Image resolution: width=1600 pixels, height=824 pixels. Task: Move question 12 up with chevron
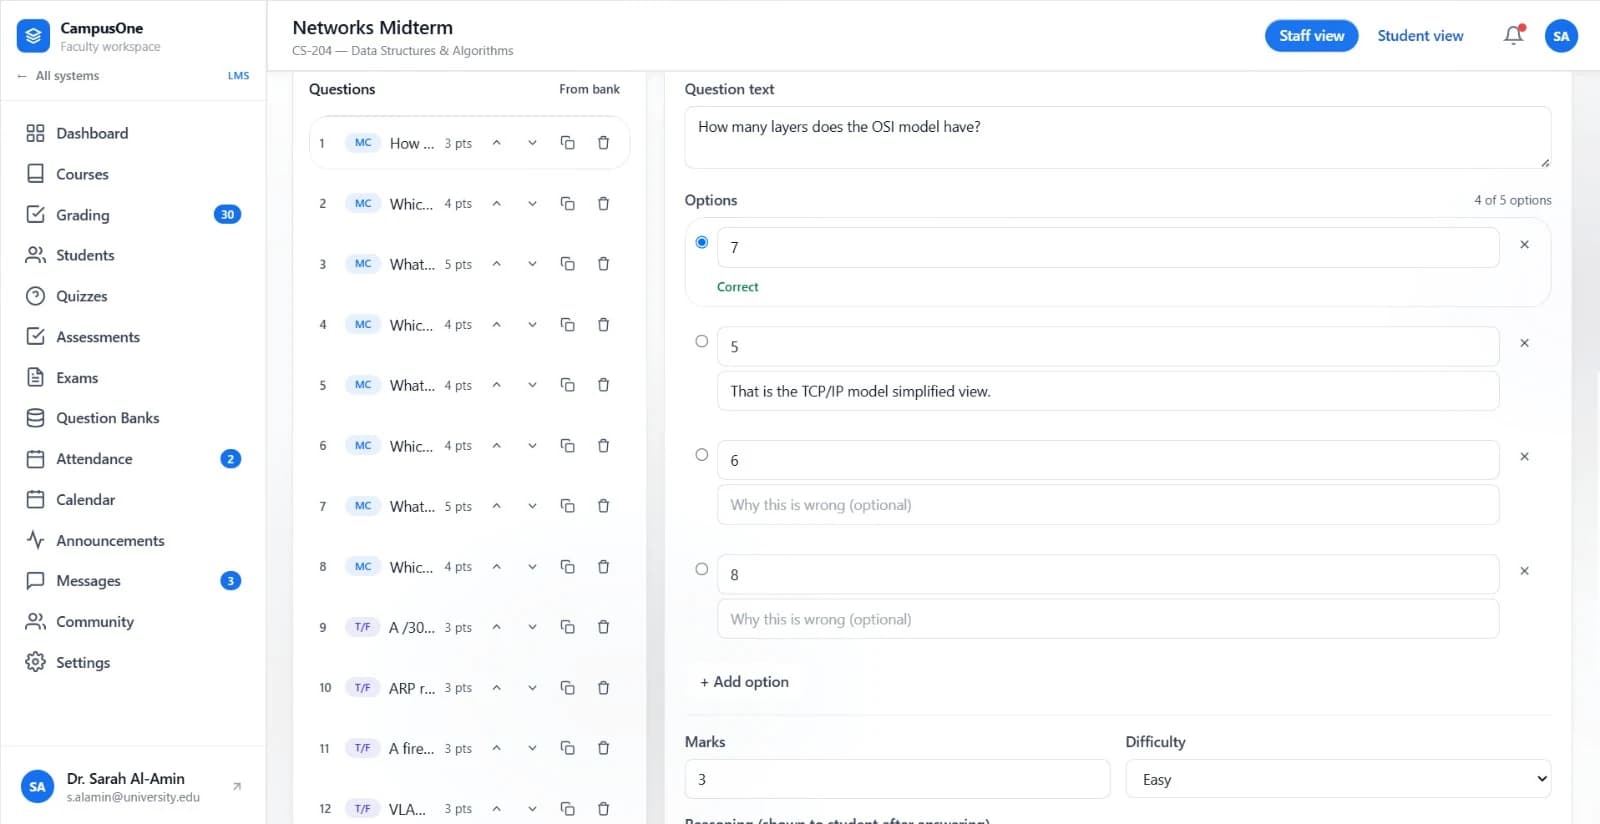tap(496, 808)
